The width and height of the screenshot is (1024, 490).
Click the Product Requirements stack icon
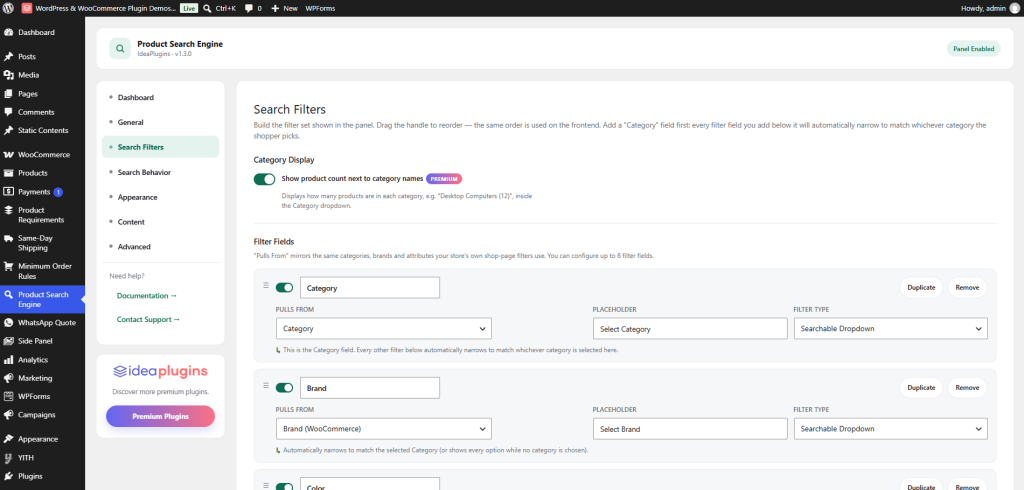[8, 210]
